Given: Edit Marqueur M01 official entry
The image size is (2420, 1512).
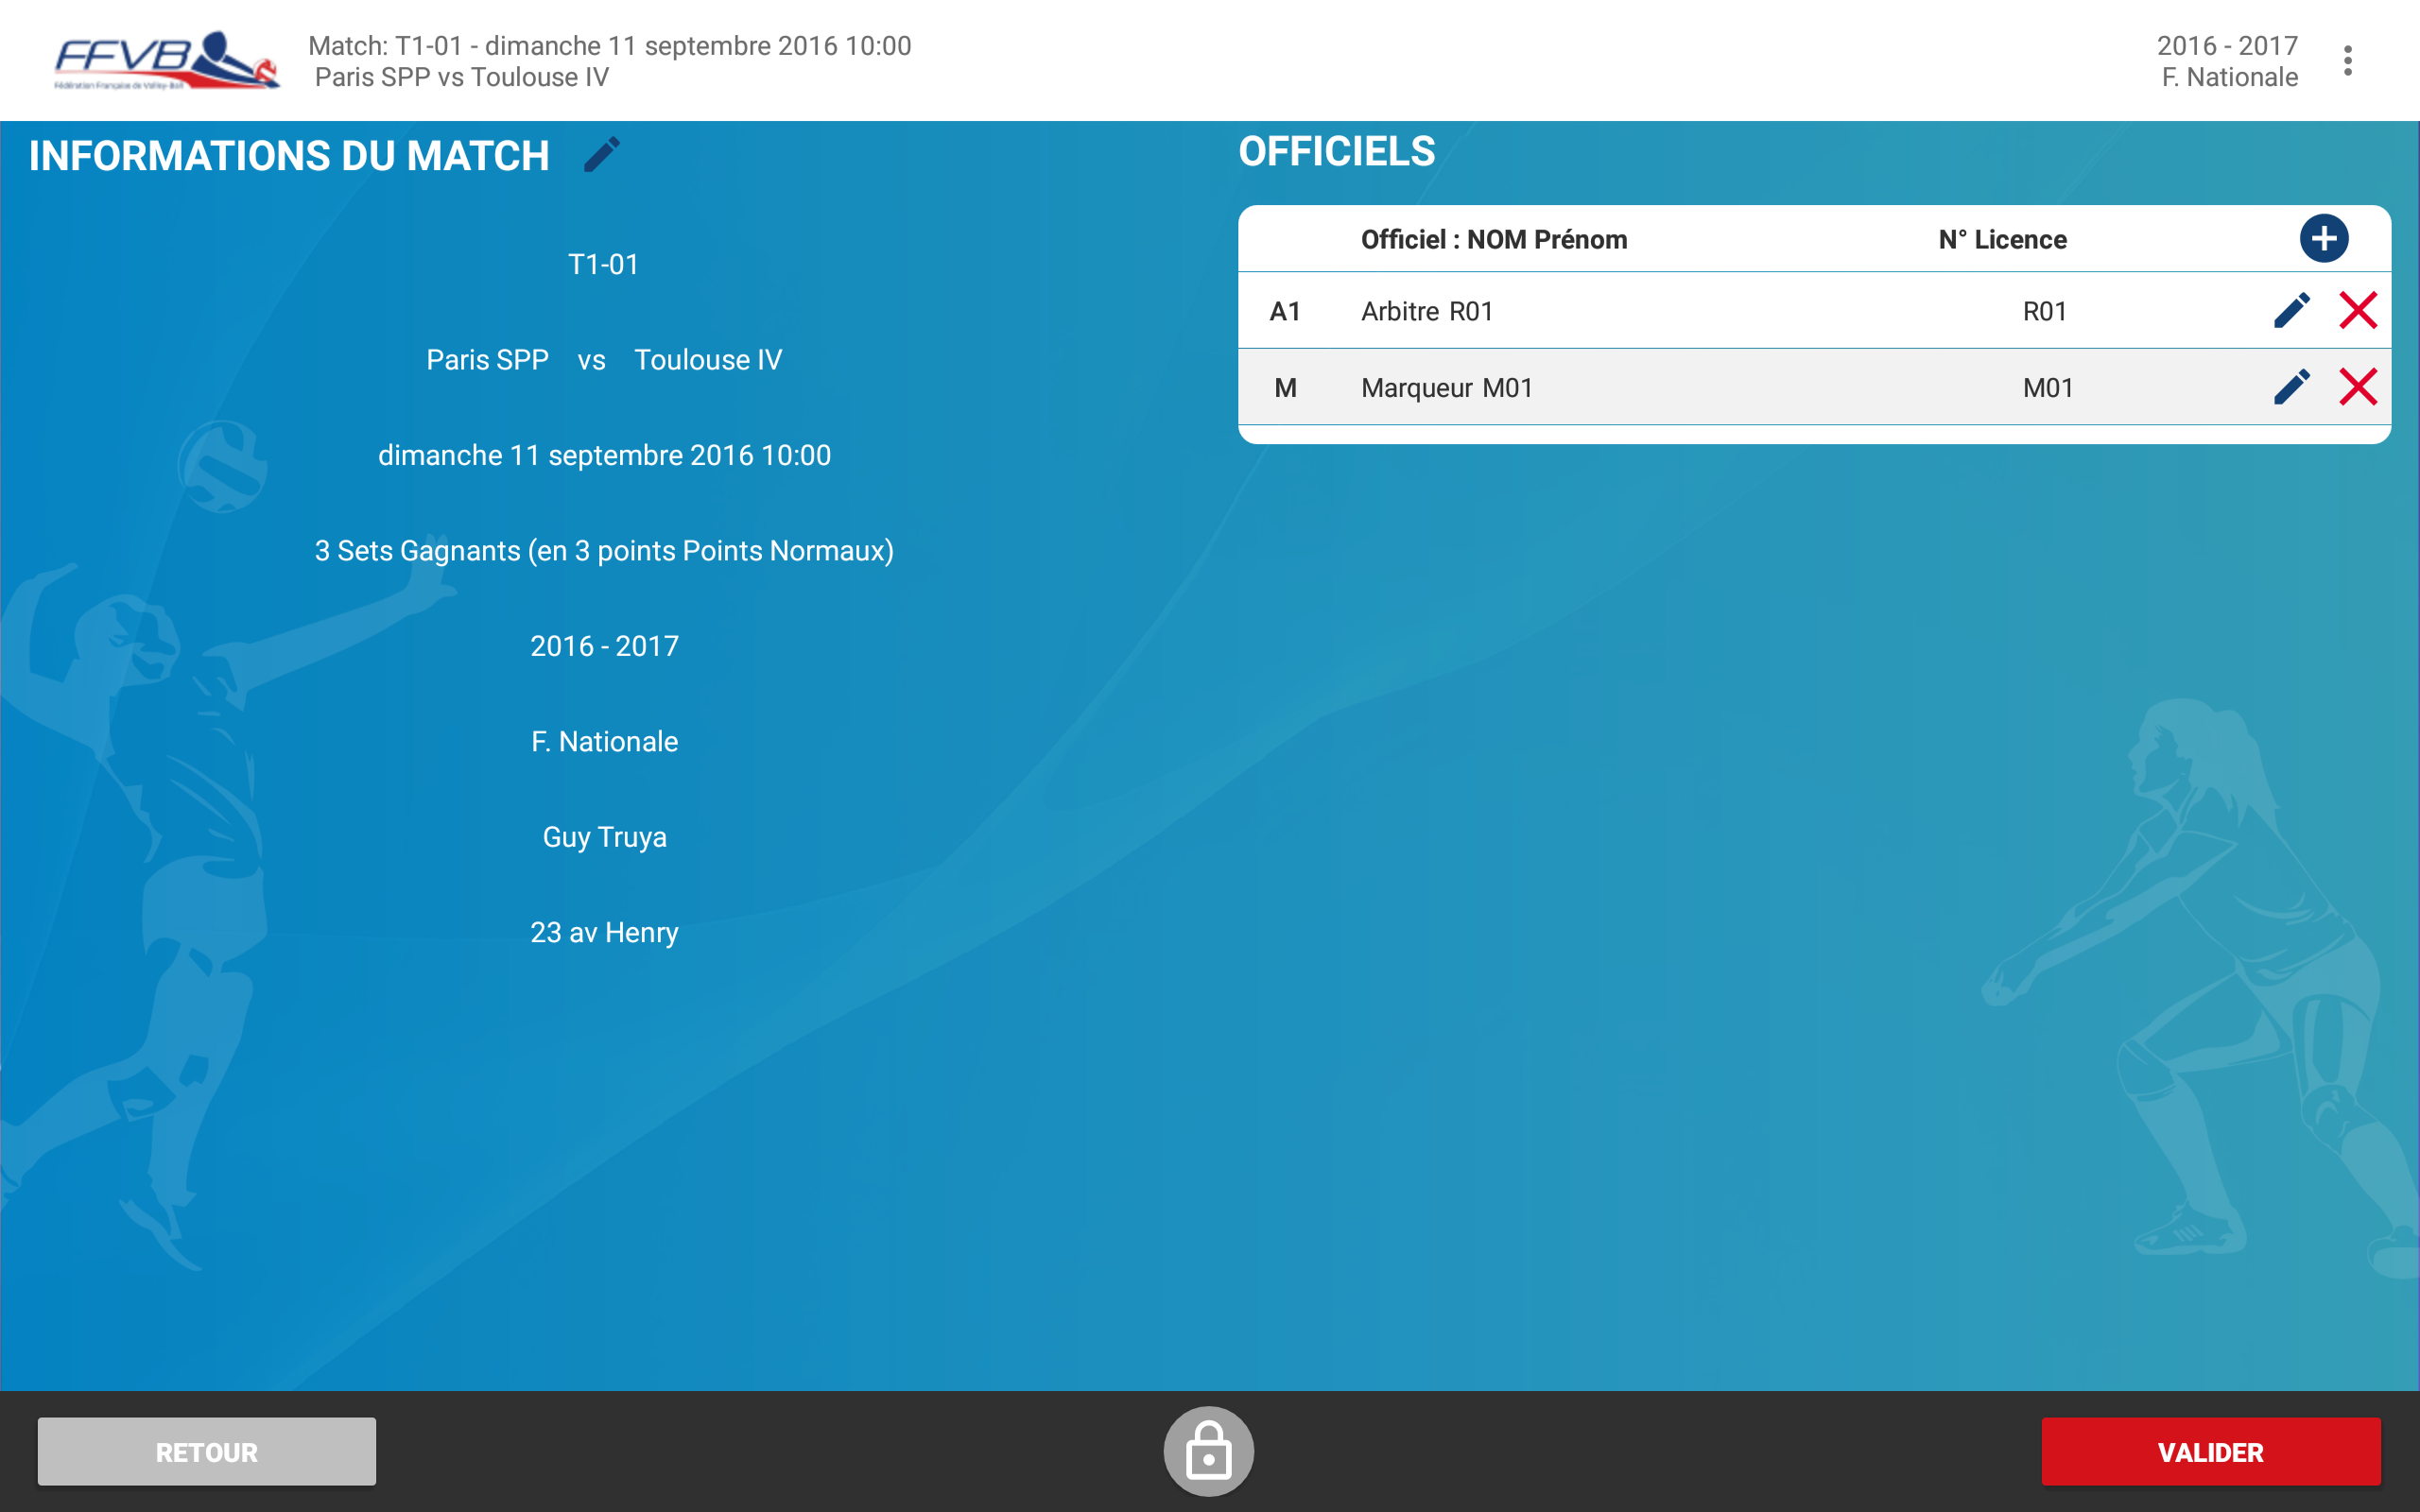Looking at the screenshot, I should 2291,387.
